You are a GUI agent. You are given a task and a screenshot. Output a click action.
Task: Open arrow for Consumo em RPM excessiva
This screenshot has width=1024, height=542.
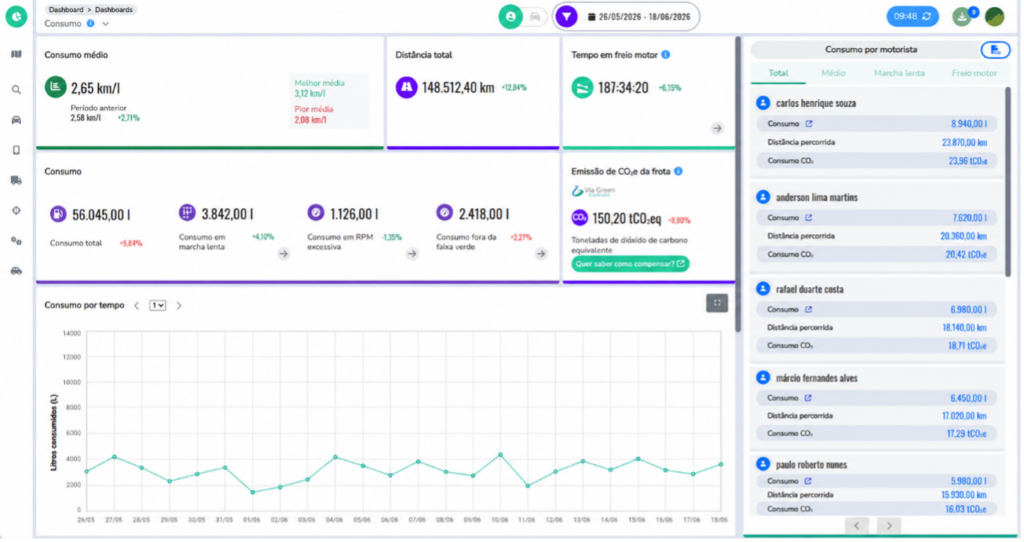412,253
